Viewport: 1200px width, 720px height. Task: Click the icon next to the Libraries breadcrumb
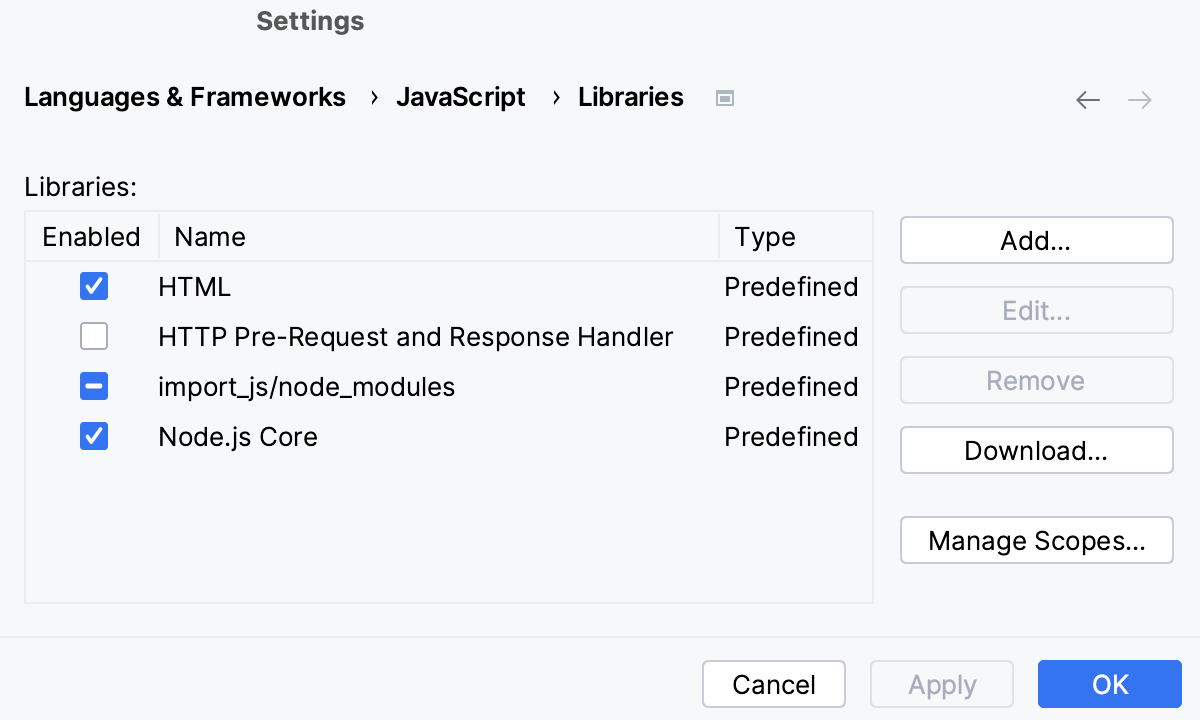(x=724, y=97)
